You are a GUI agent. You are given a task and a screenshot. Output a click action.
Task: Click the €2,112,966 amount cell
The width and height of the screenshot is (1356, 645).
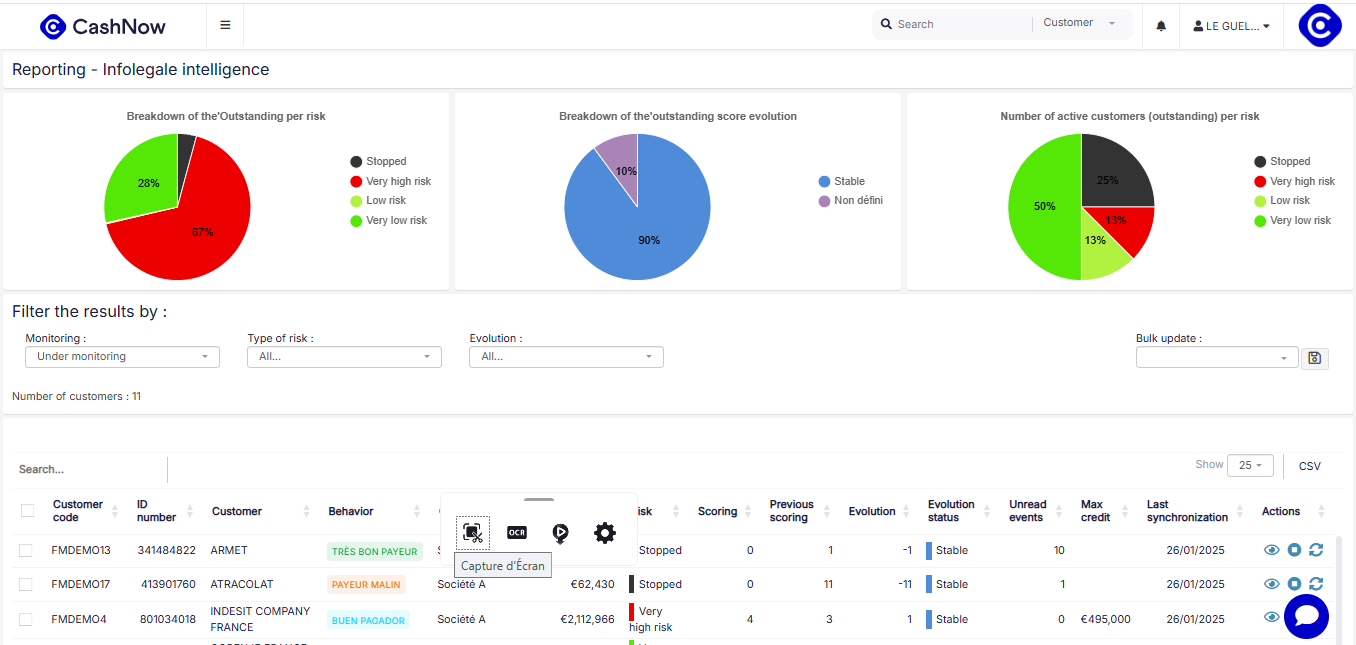click(x=587, y=619)
